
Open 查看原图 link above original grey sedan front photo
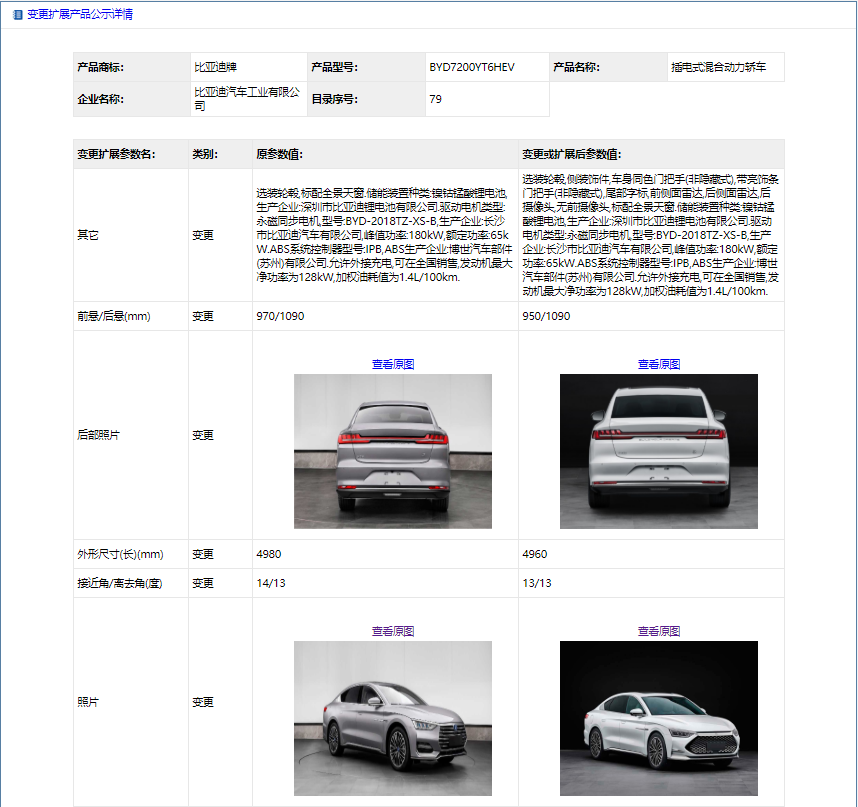click(393, 631)
